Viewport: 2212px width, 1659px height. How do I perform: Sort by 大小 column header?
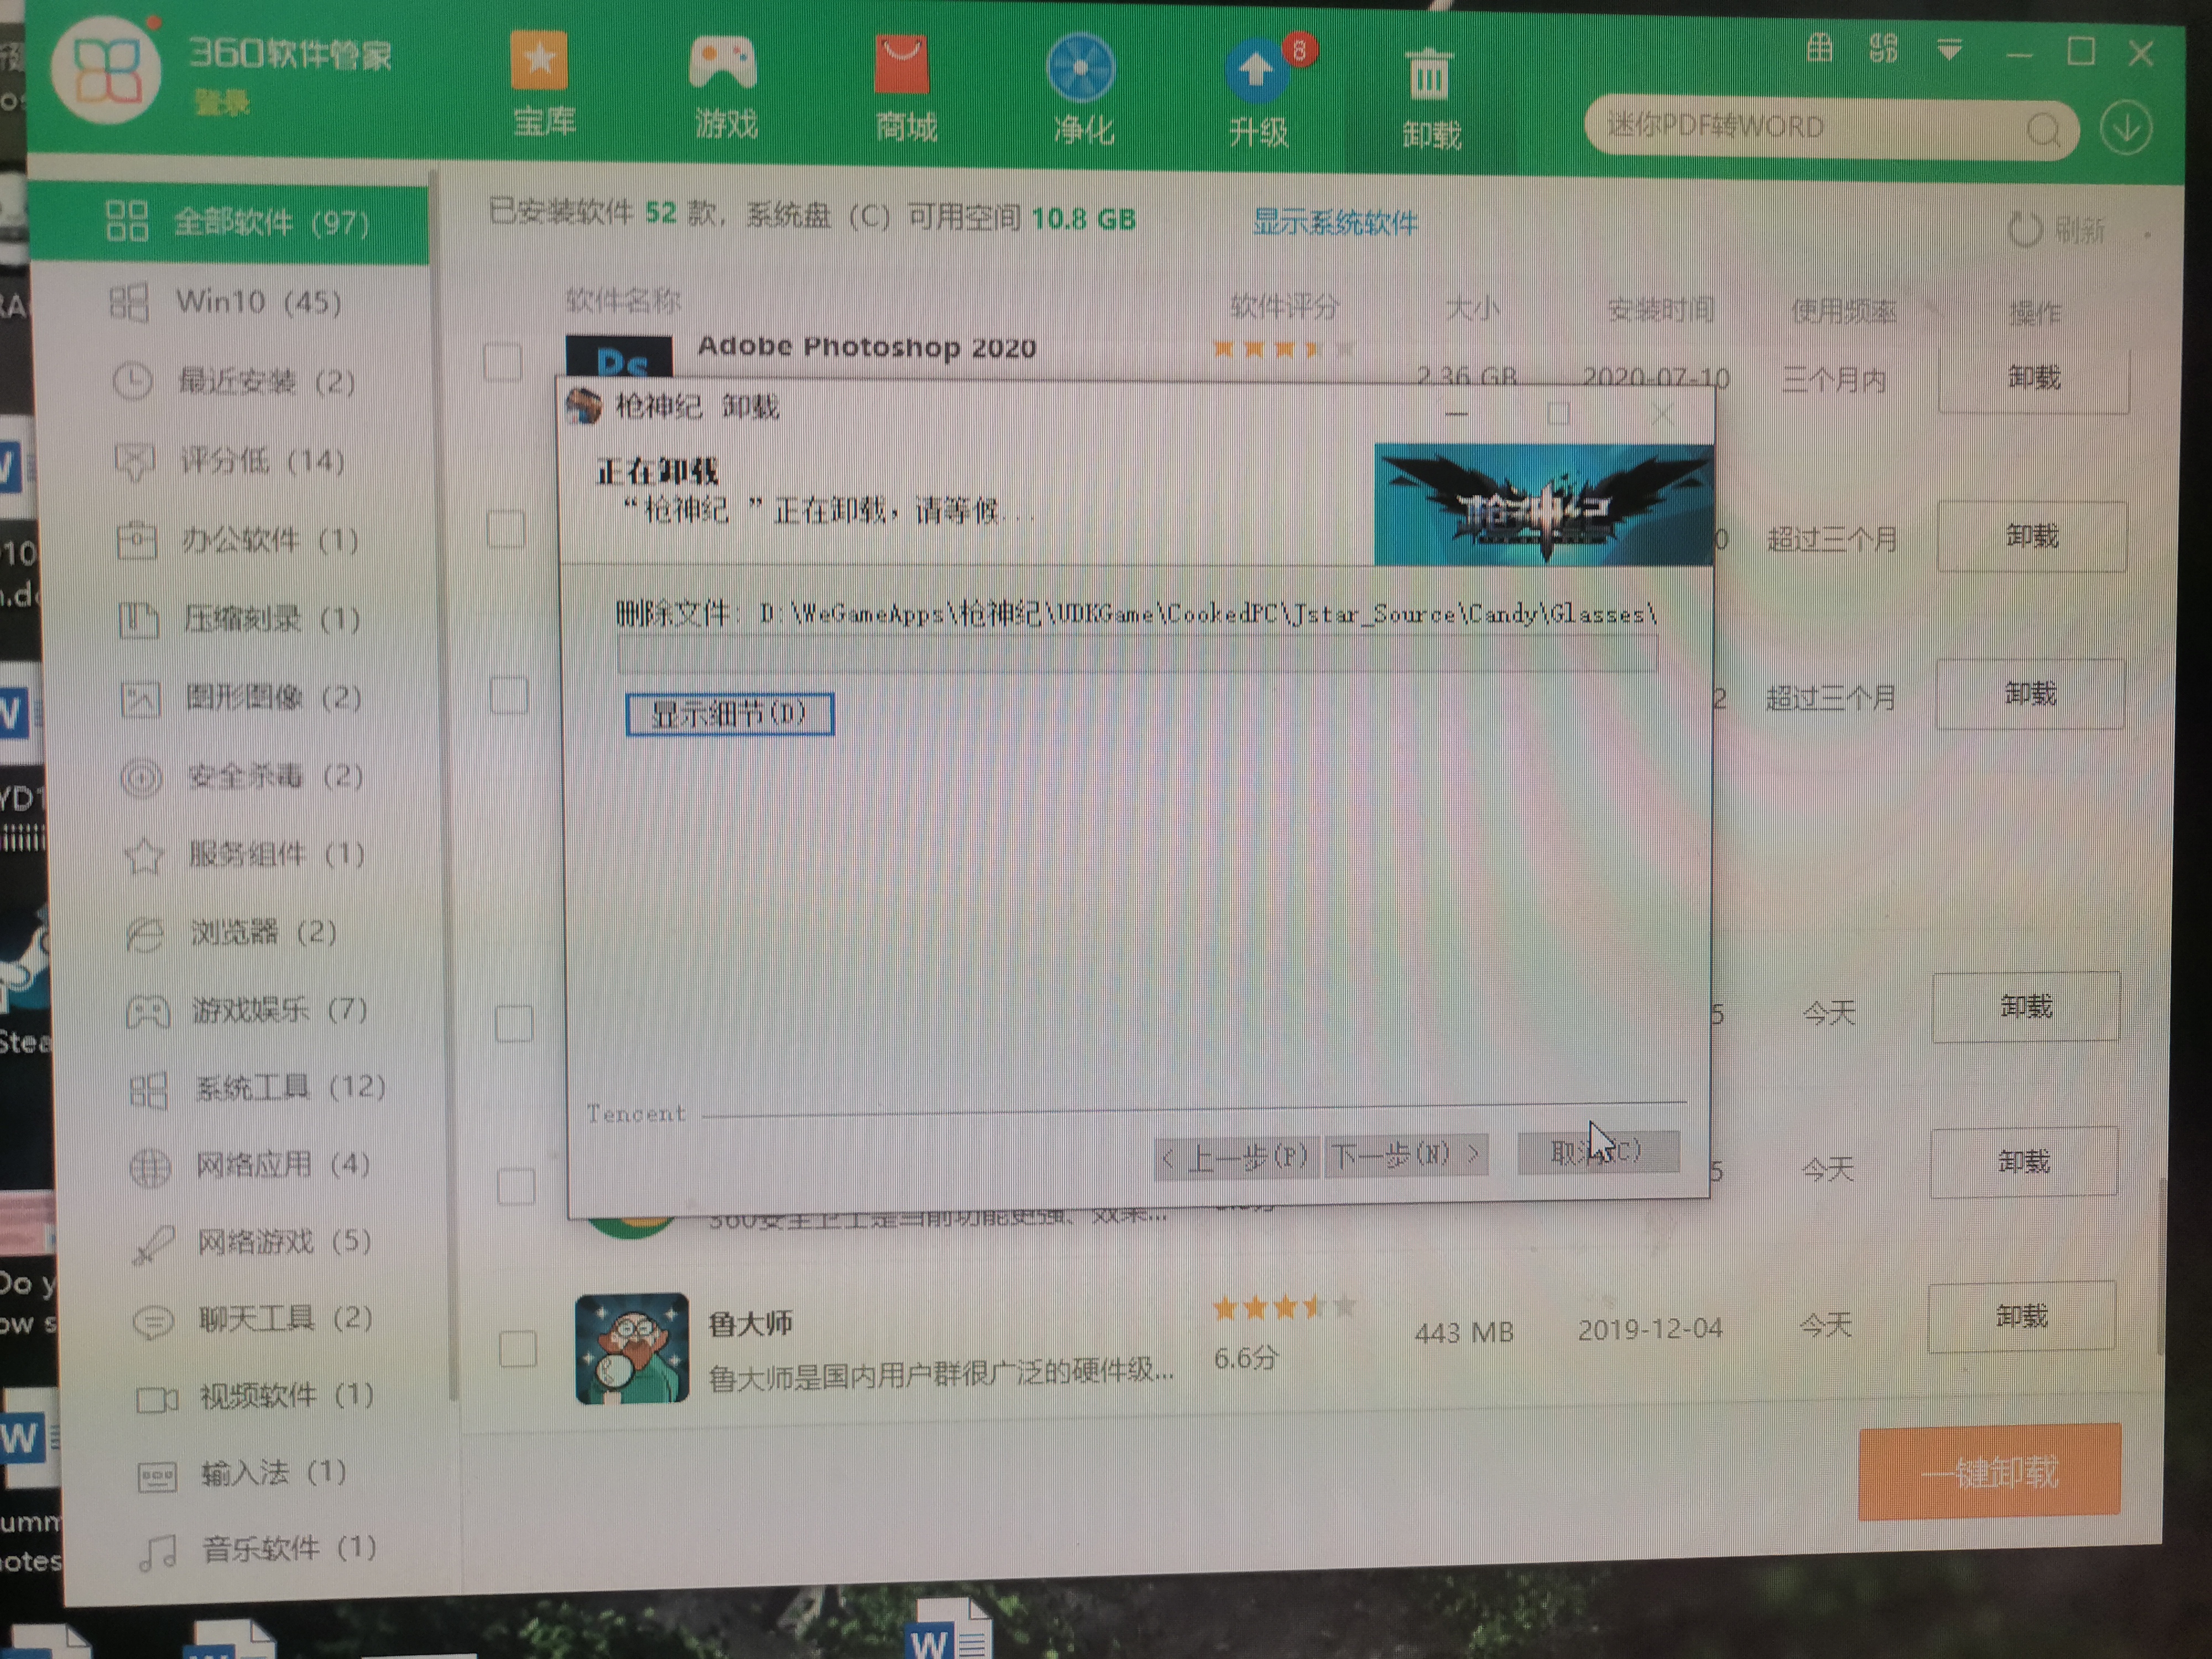point(1472,309)
